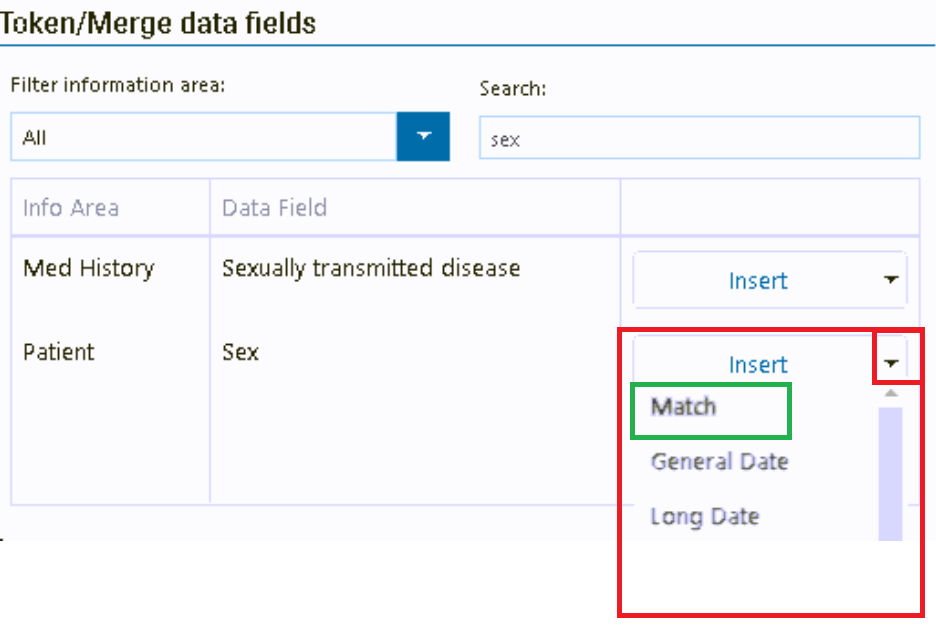Click the Token/Merge data fields heading
936x626 pixels.
tap(158, 22)
